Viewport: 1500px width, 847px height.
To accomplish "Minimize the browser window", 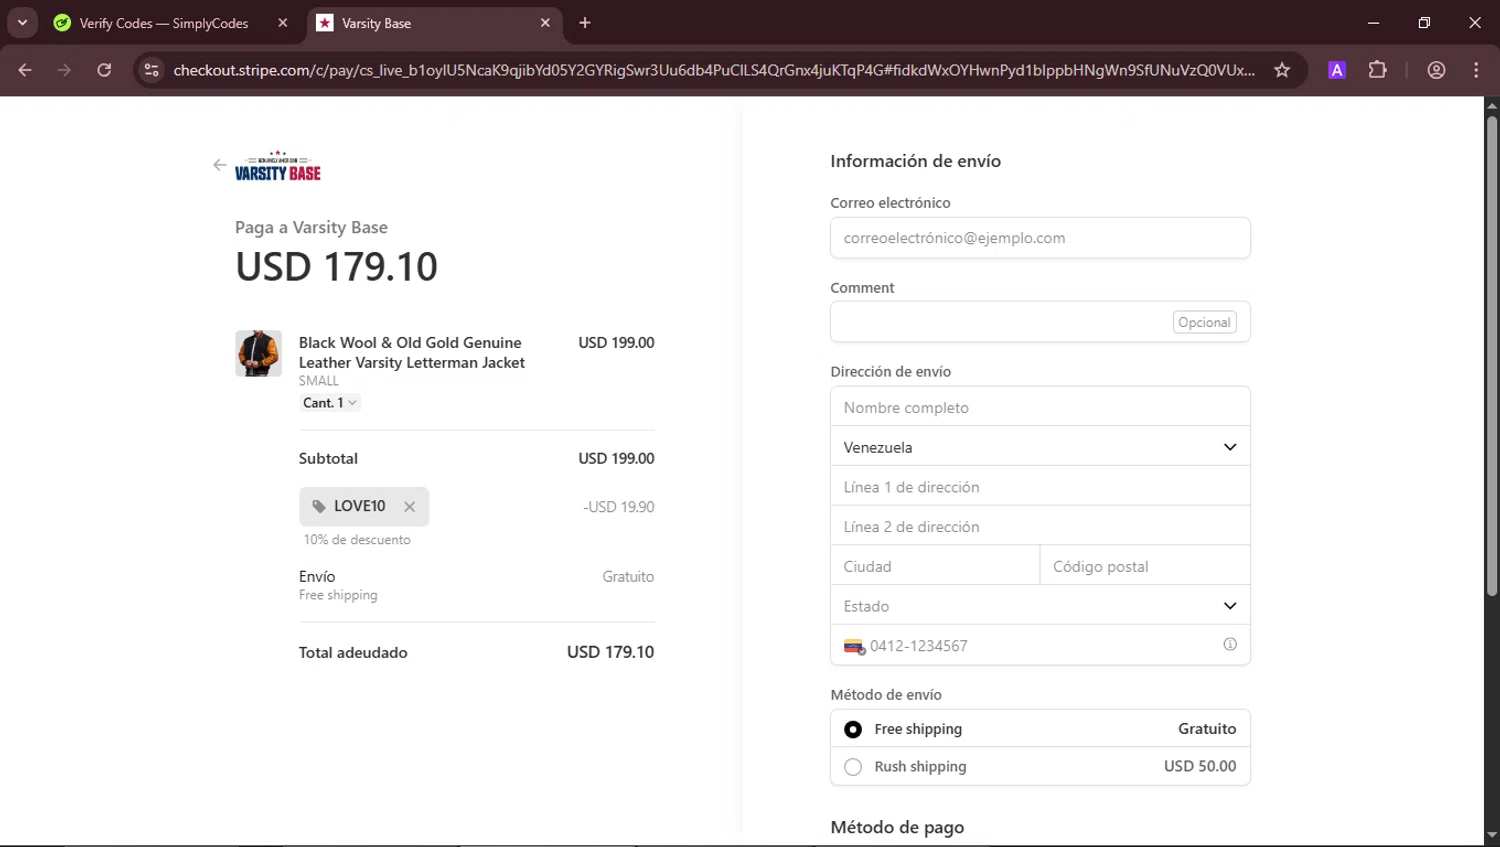I will [x=1373, y=23].
